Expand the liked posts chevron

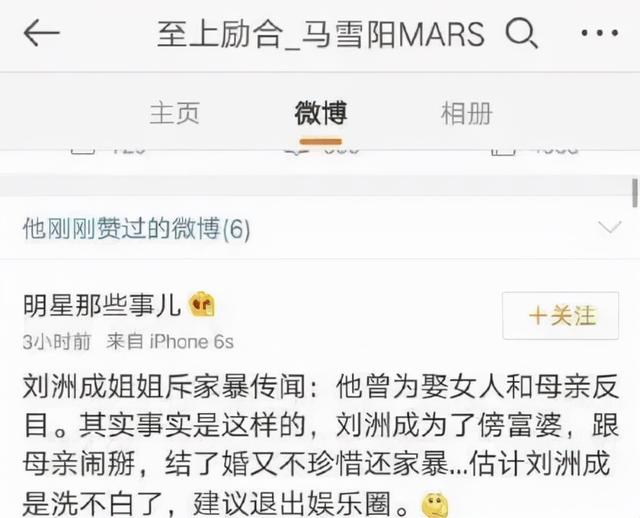pos(609,227)
